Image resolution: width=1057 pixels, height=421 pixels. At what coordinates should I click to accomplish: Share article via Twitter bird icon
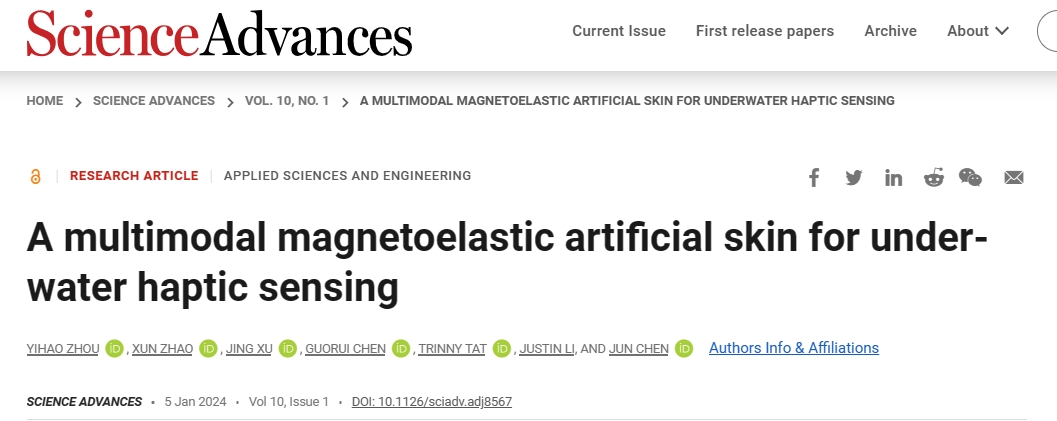click(853, 178)
